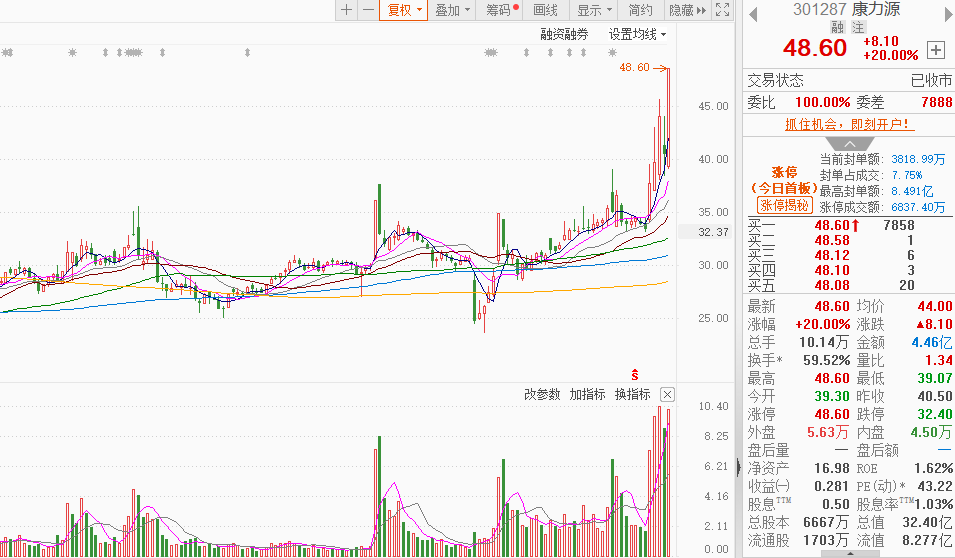Select the 买二 bid price 48.58

832,240
